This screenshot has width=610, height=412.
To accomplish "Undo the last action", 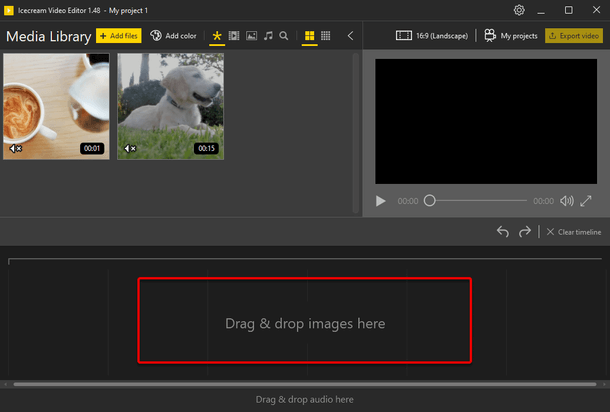I will click(503, 232).
